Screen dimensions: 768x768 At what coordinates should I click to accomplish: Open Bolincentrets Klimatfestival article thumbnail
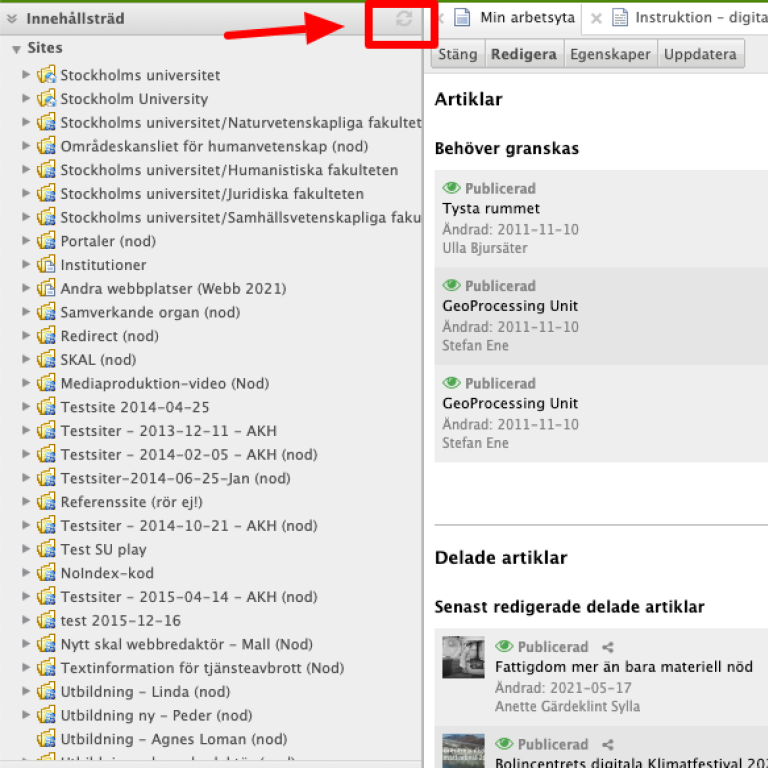pyautogui.click(x=463, y=750)
